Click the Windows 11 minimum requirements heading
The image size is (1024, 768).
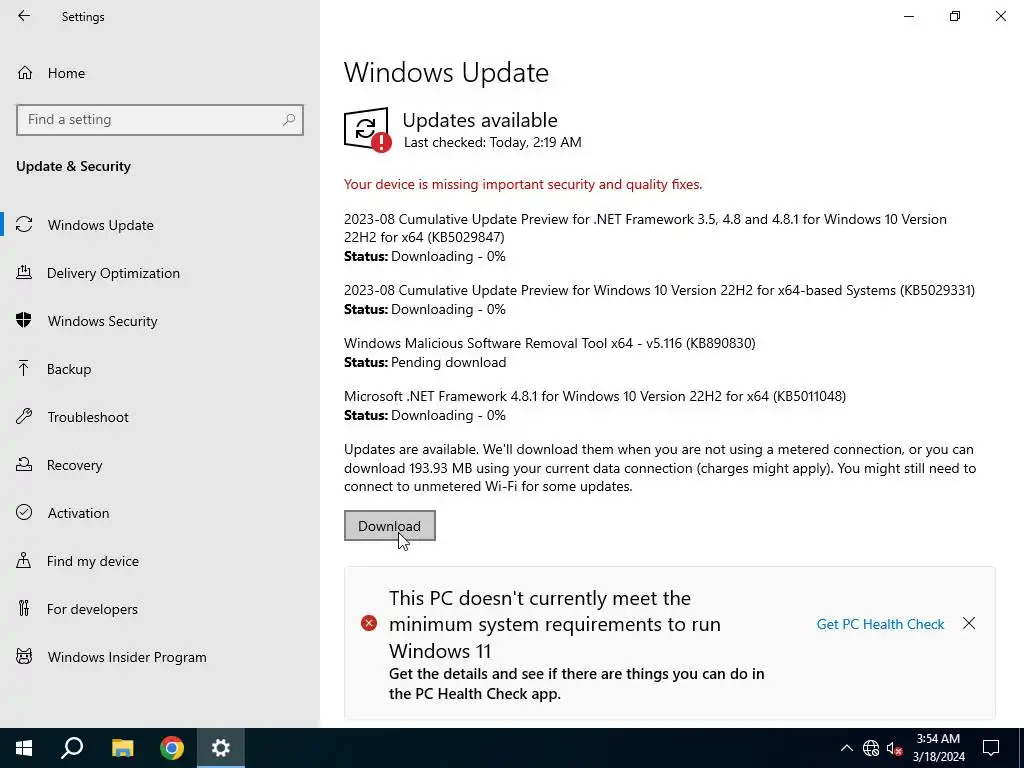555,624
